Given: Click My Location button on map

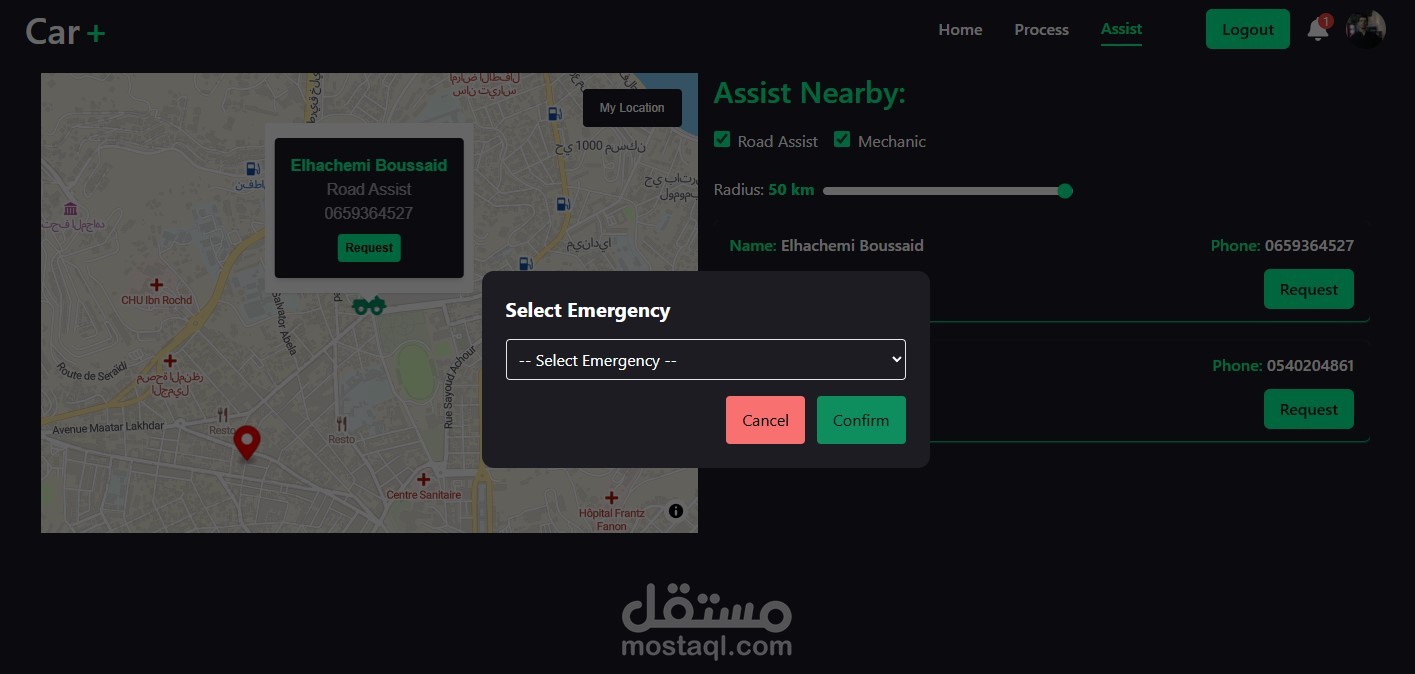Looking at the screenshot, I should [632, 108].
